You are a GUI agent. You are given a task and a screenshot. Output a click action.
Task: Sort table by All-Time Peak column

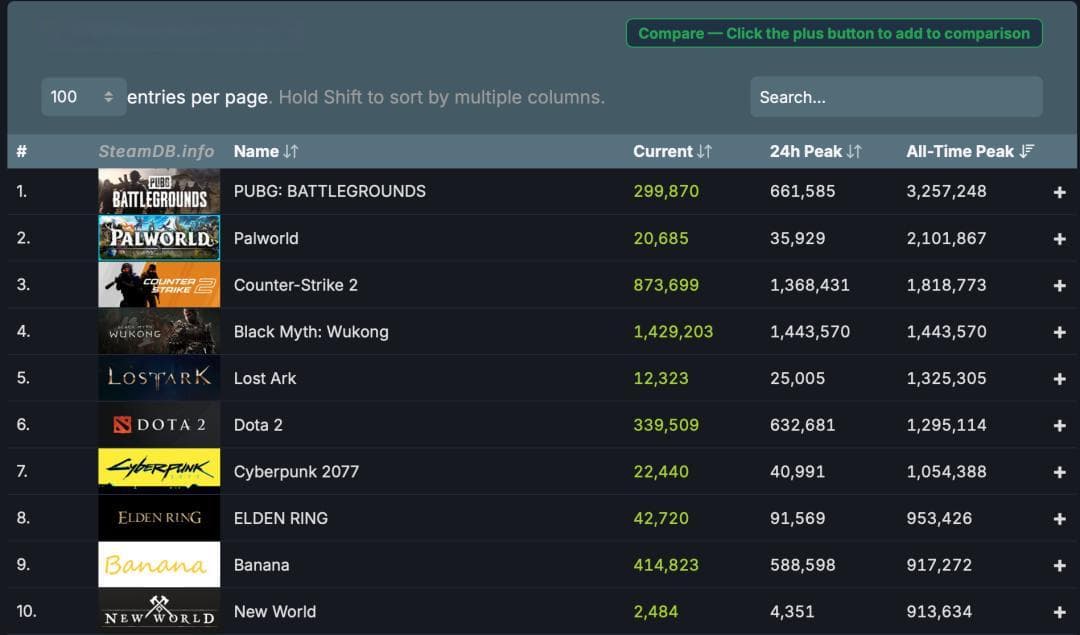pyautogui.click(x=970, y=152)
